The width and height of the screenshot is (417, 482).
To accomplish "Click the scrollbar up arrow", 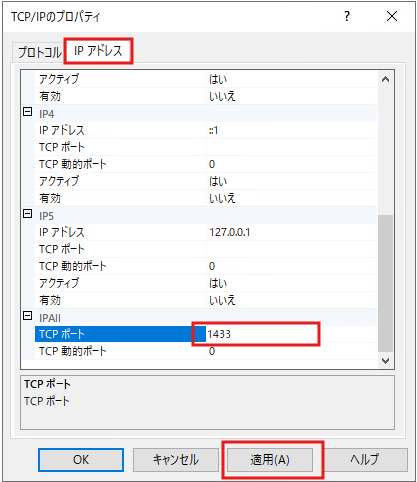I will 386,79.
